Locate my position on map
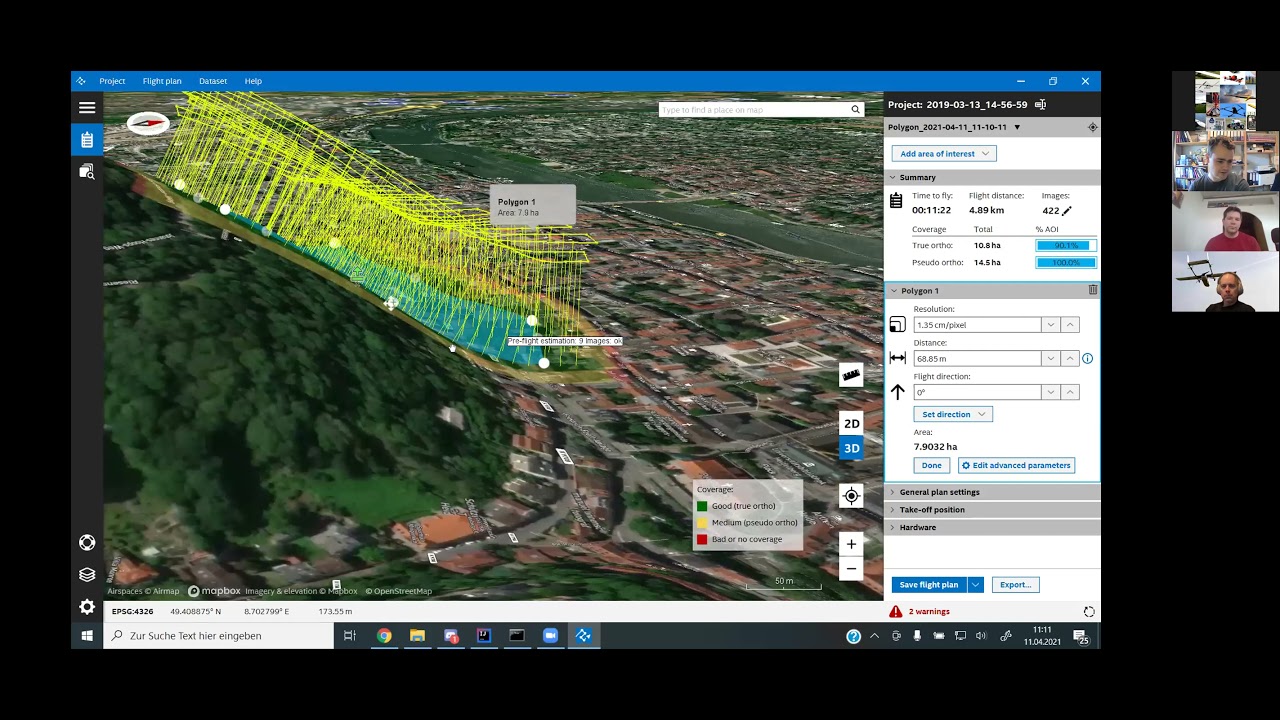Screen dimensions: 1280x720 point(851,496)
